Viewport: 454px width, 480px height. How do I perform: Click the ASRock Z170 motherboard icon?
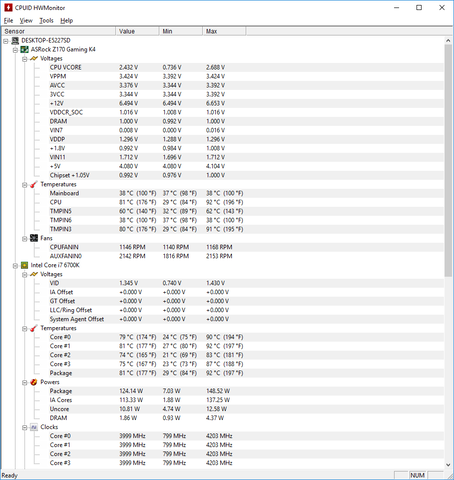tap(24, 50)
